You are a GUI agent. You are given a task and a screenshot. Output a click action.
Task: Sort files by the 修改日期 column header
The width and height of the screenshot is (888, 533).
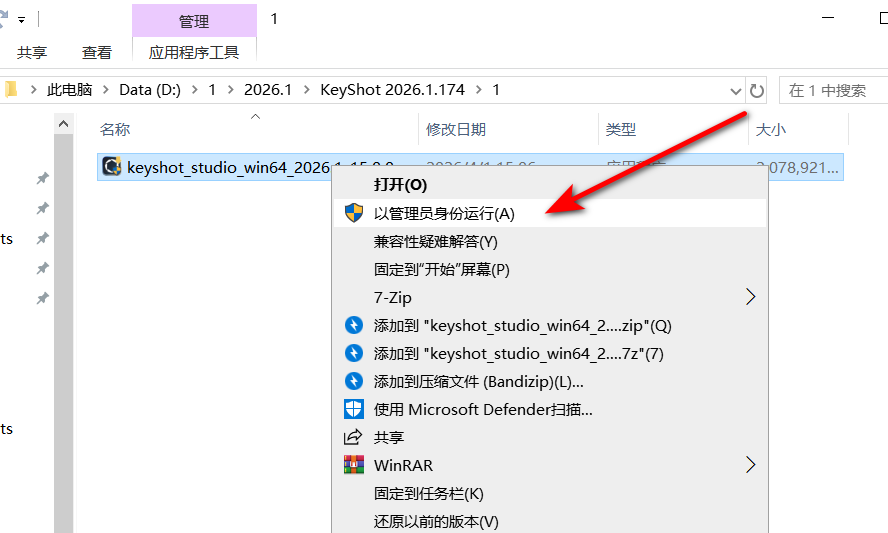click(x=456, y=130)
